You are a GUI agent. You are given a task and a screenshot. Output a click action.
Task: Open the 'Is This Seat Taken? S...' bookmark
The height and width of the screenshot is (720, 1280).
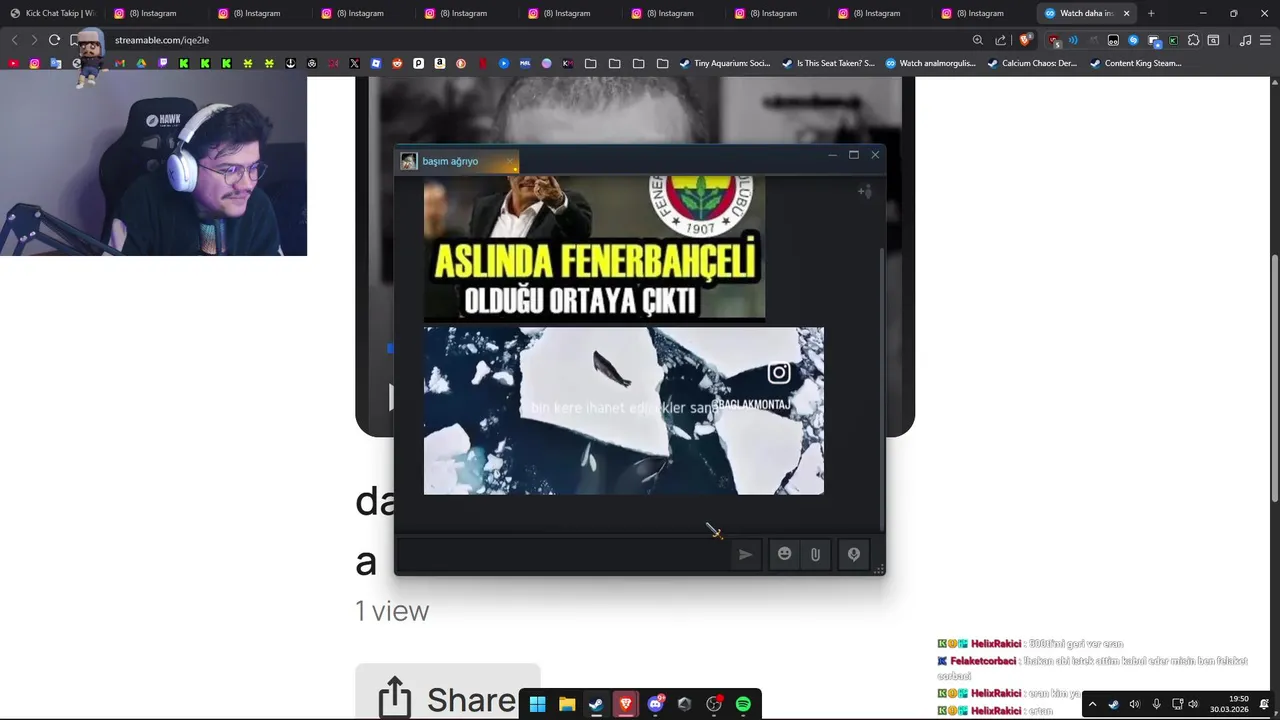828,63
